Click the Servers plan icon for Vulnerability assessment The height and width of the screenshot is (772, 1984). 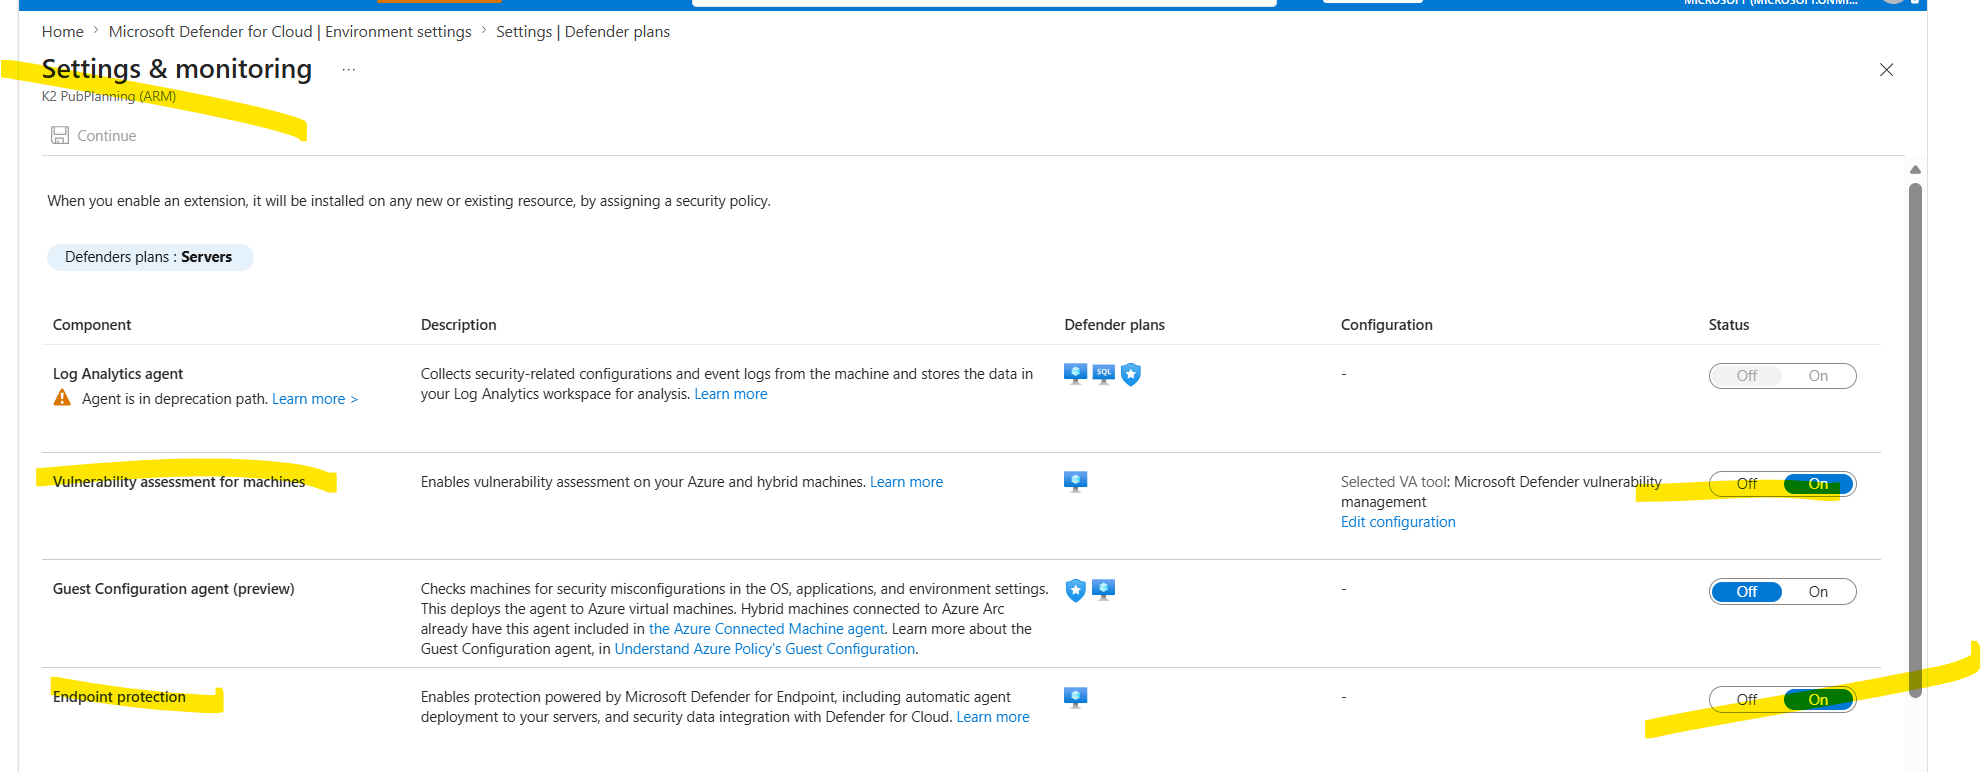click(1075, 482)
